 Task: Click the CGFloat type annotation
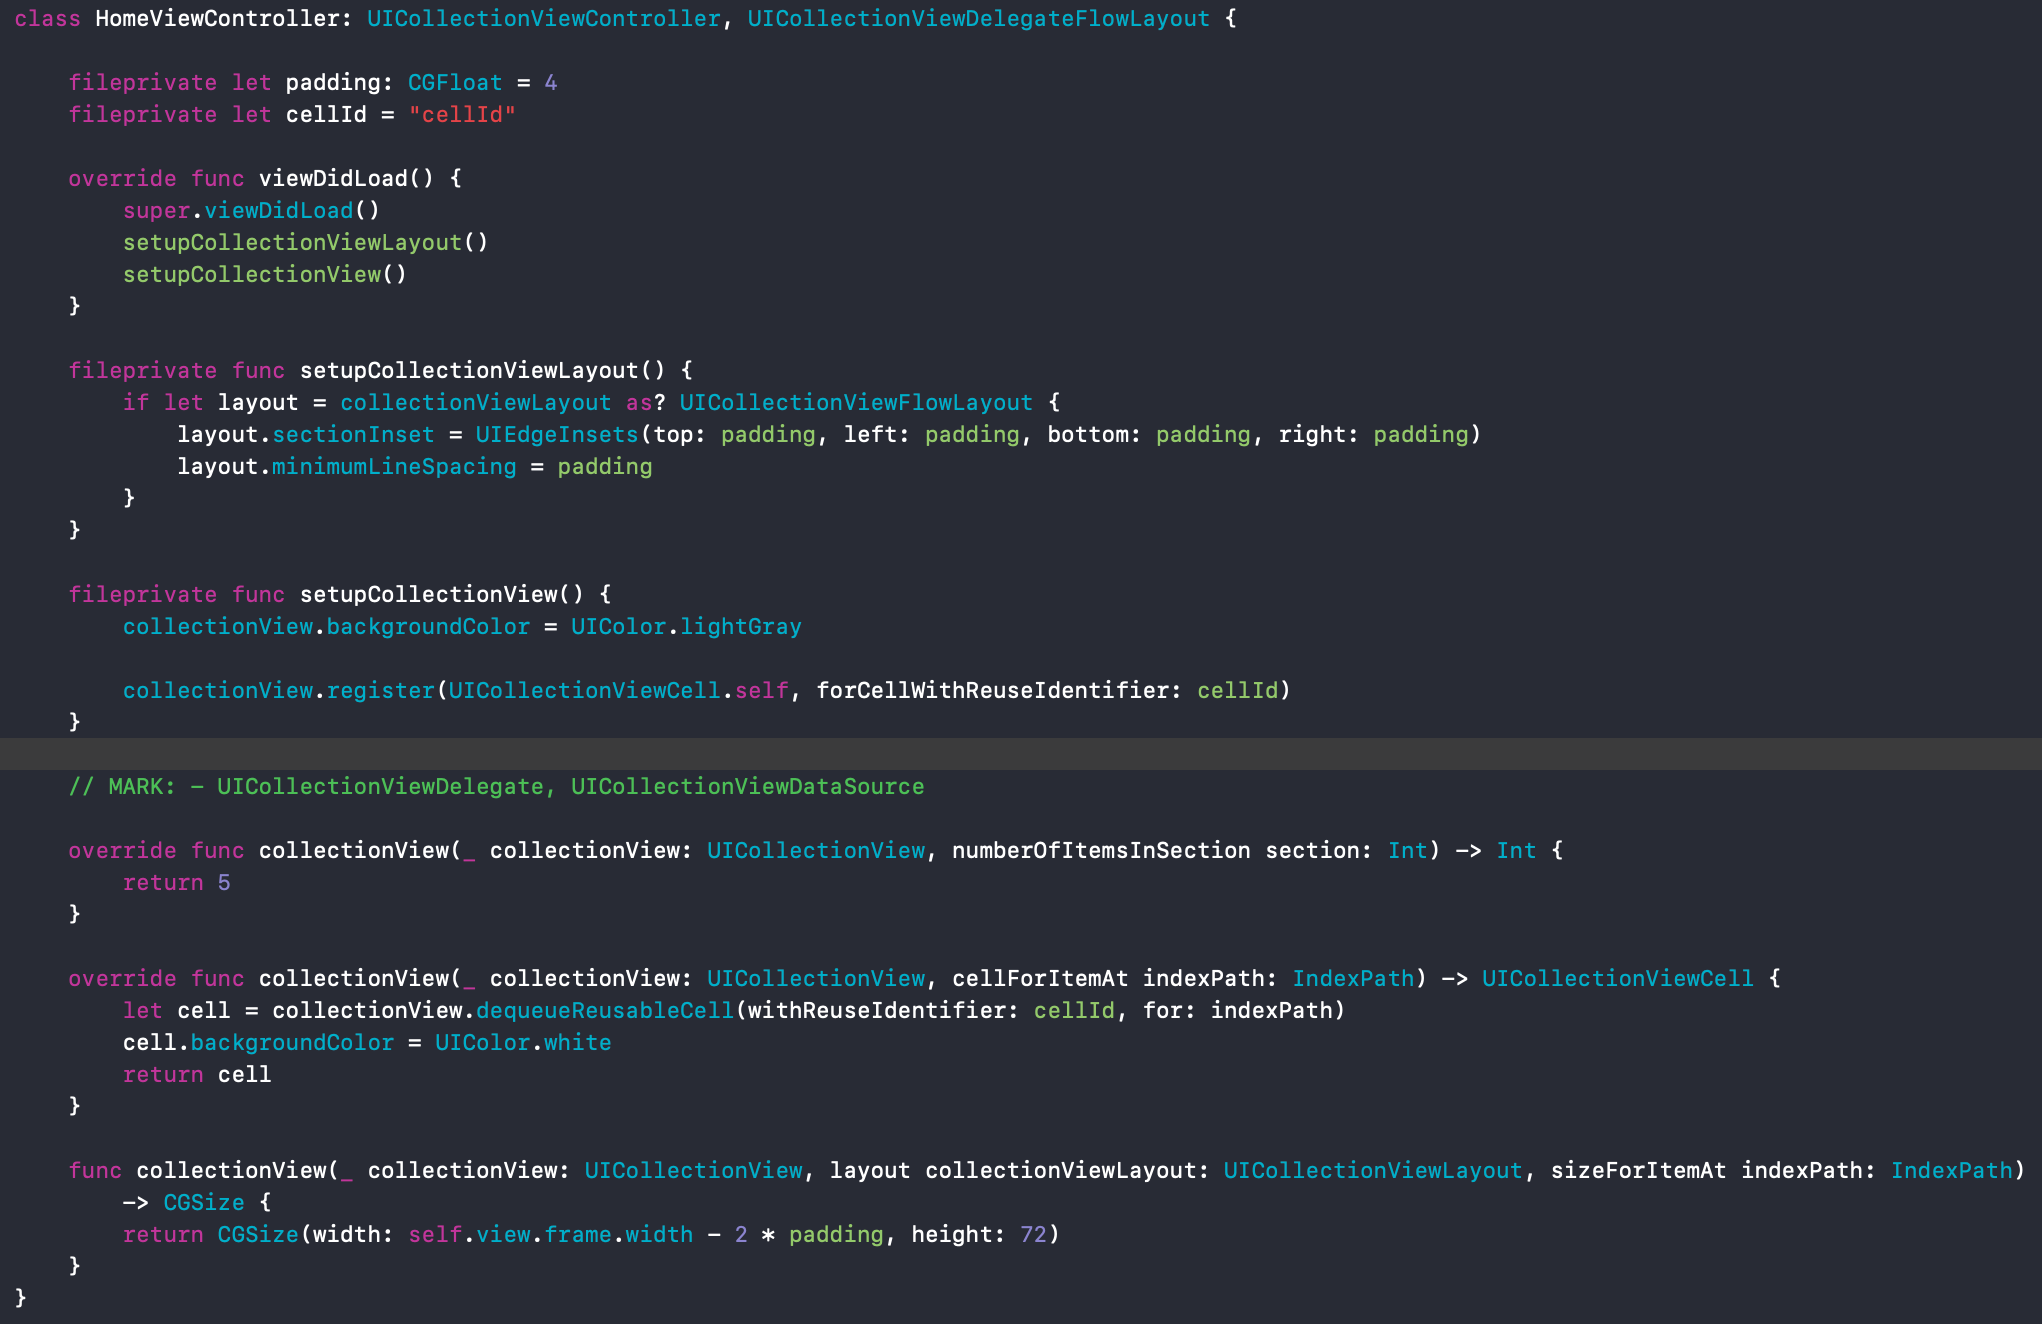tap(455, 82)
